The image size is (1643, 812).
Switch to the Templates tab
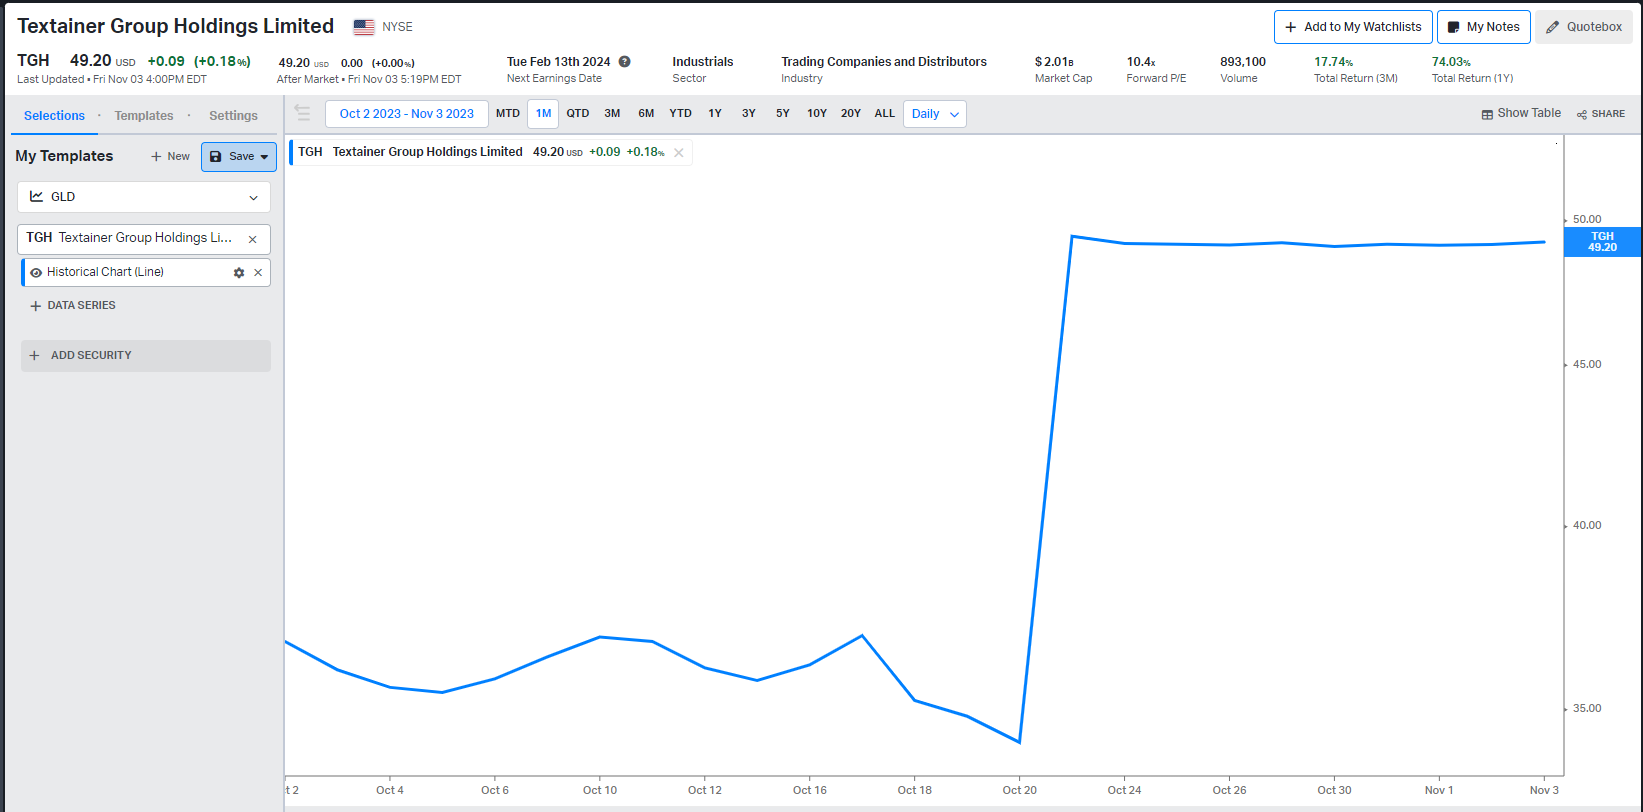click(x=144, y=116)
